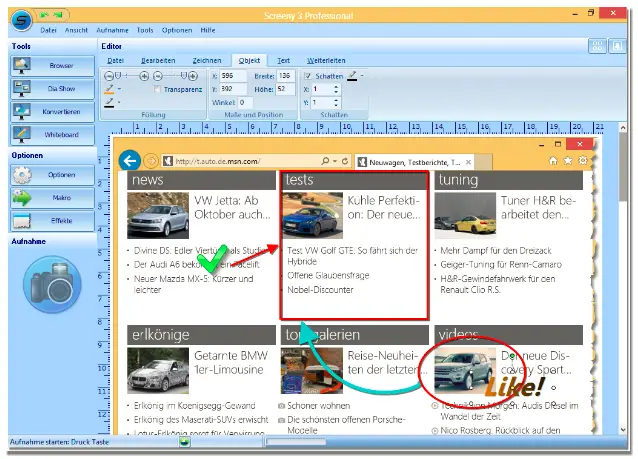Start the Whiteboard tool
This screenshot has height=459, width=638.
coord(52,135)
